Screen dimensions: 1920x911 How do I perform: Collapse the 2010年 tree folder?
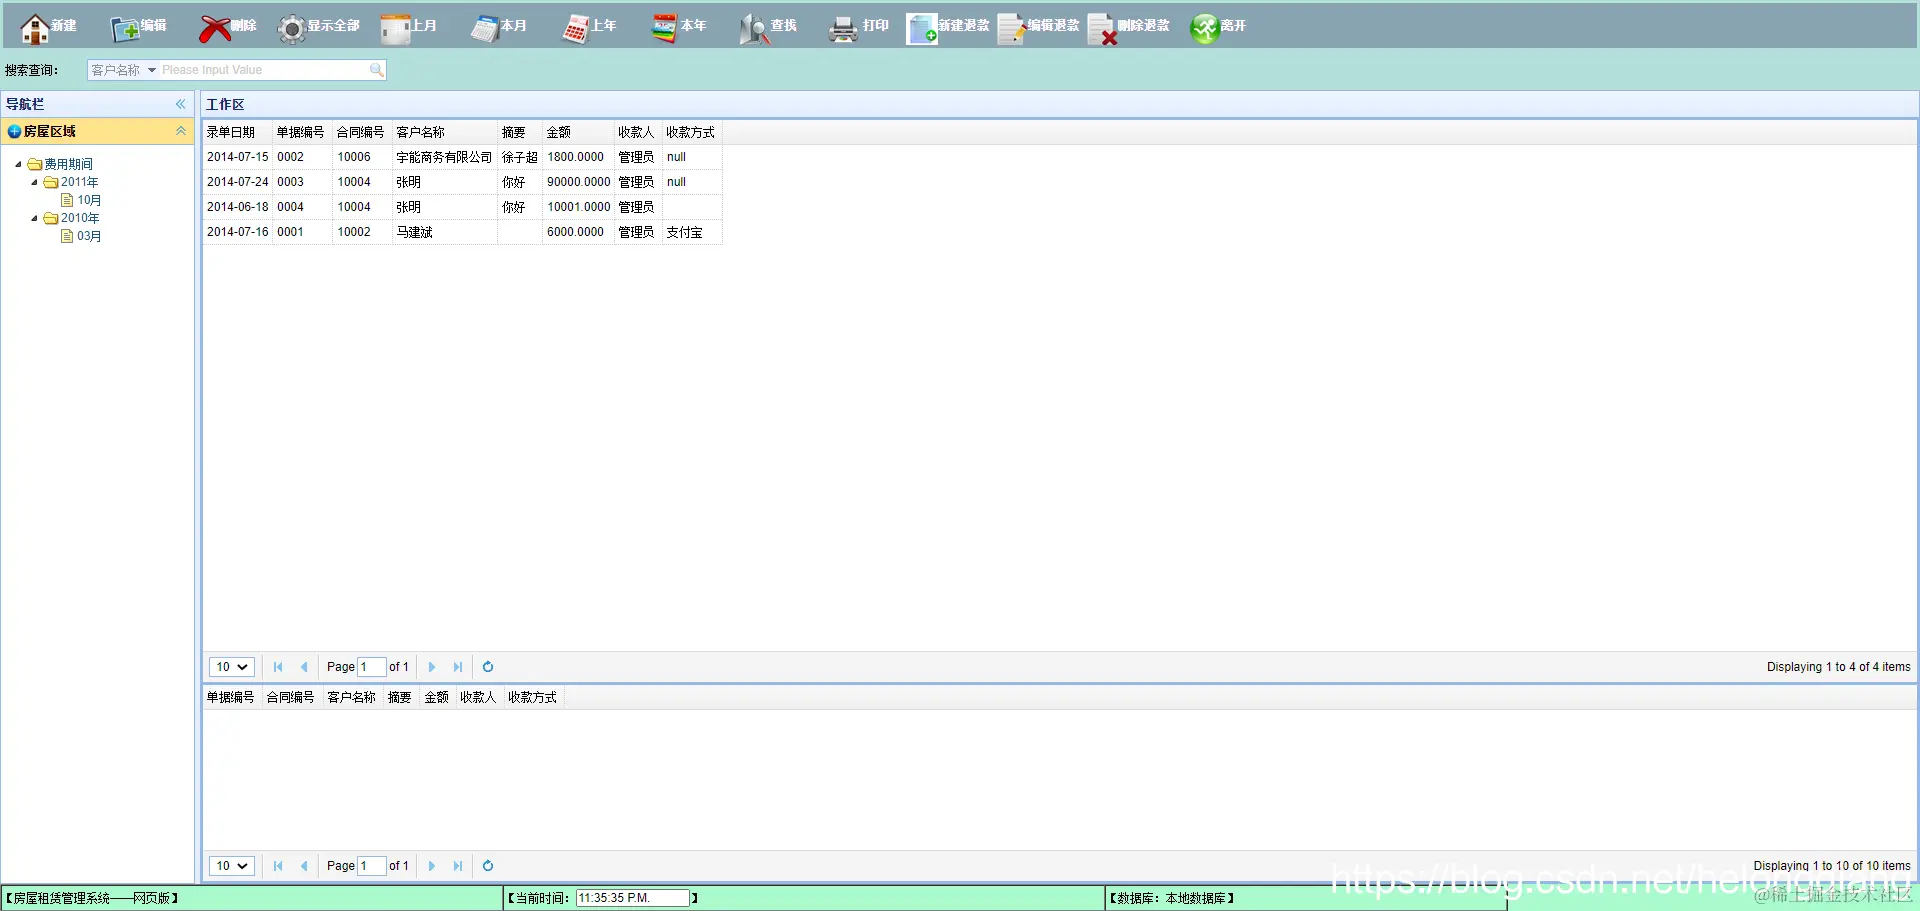[34, 218]
